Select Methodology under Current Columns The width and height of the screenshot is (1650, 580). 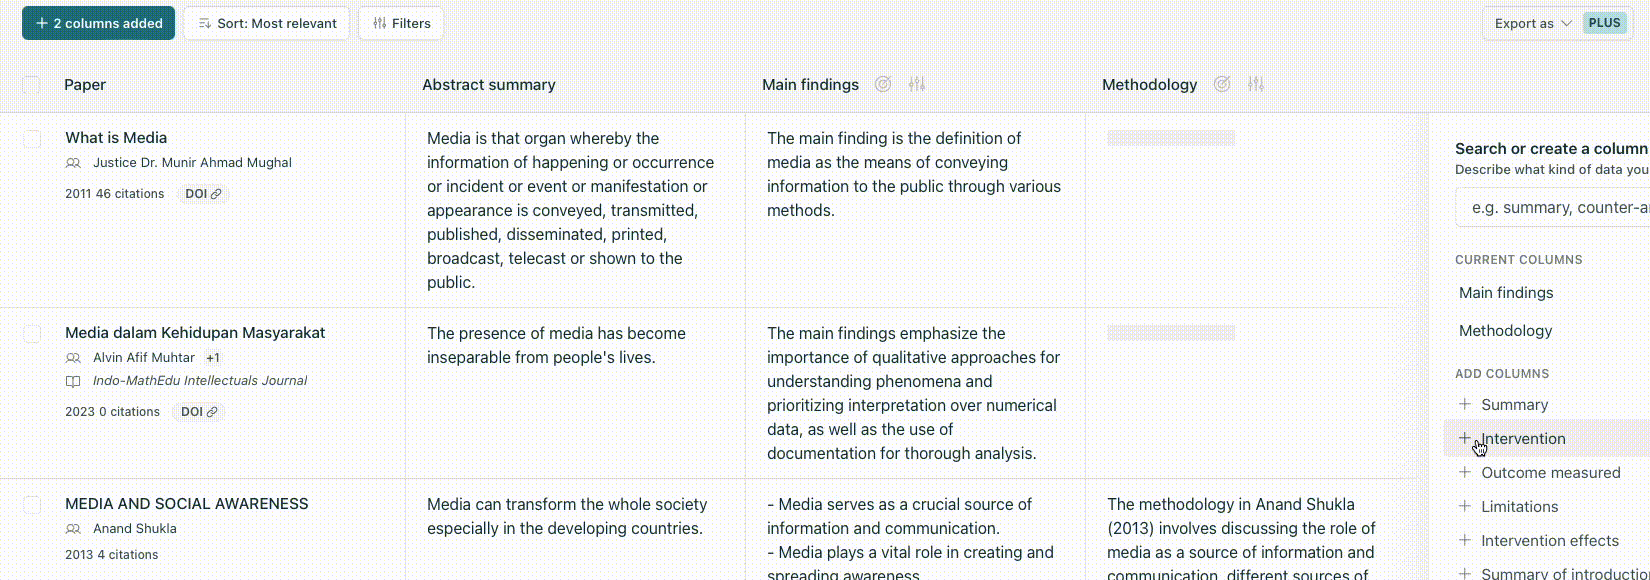click(1505, 331)
